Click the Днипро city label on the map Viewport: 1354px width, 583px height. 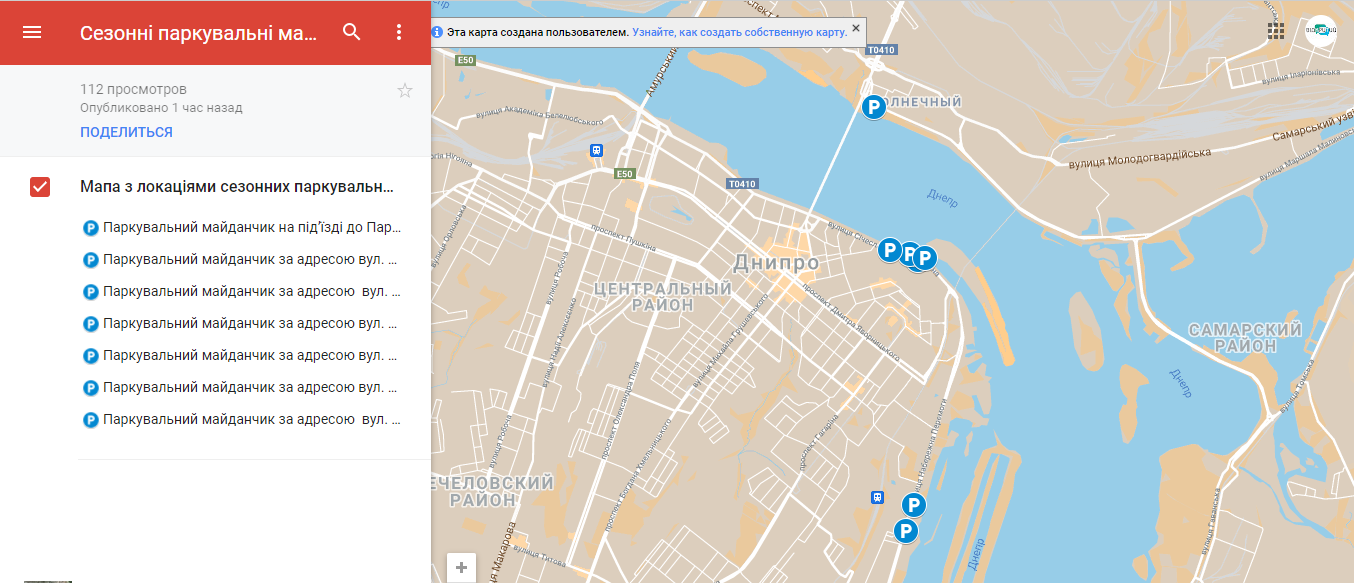click(776, 264)
